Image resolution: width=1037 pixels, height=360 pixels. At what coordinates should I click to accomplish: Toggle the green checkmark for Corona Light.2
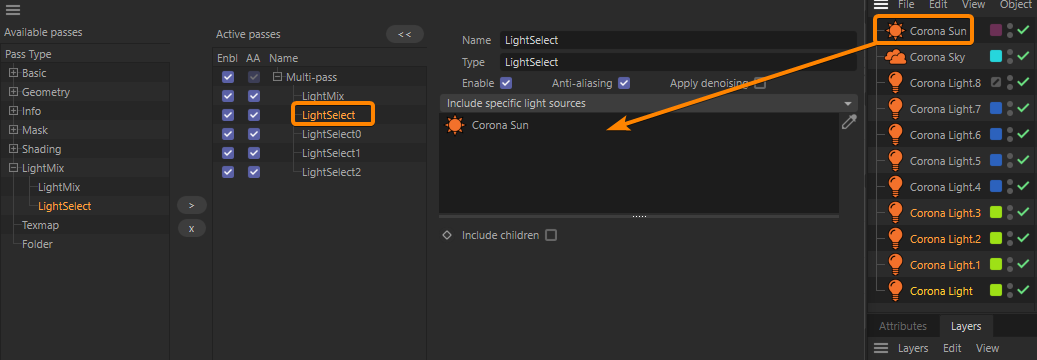[1024, 238]
